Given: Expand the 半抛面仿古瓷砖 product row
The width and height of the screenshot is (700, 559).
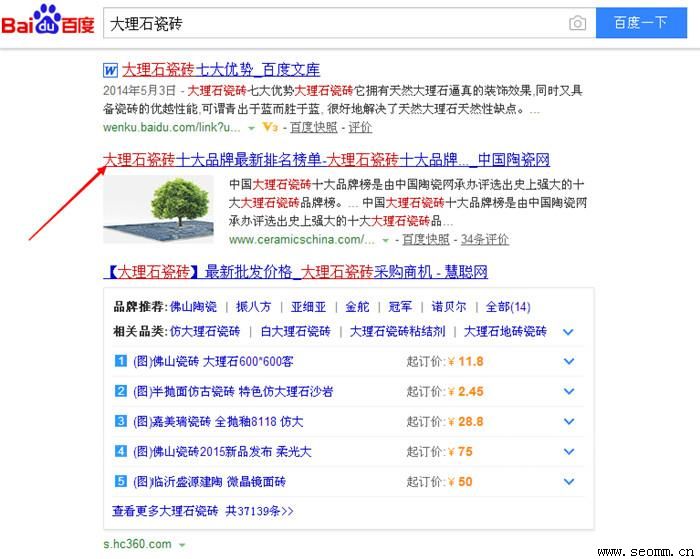Looking at the screenshot, I should tap(569, 392).
